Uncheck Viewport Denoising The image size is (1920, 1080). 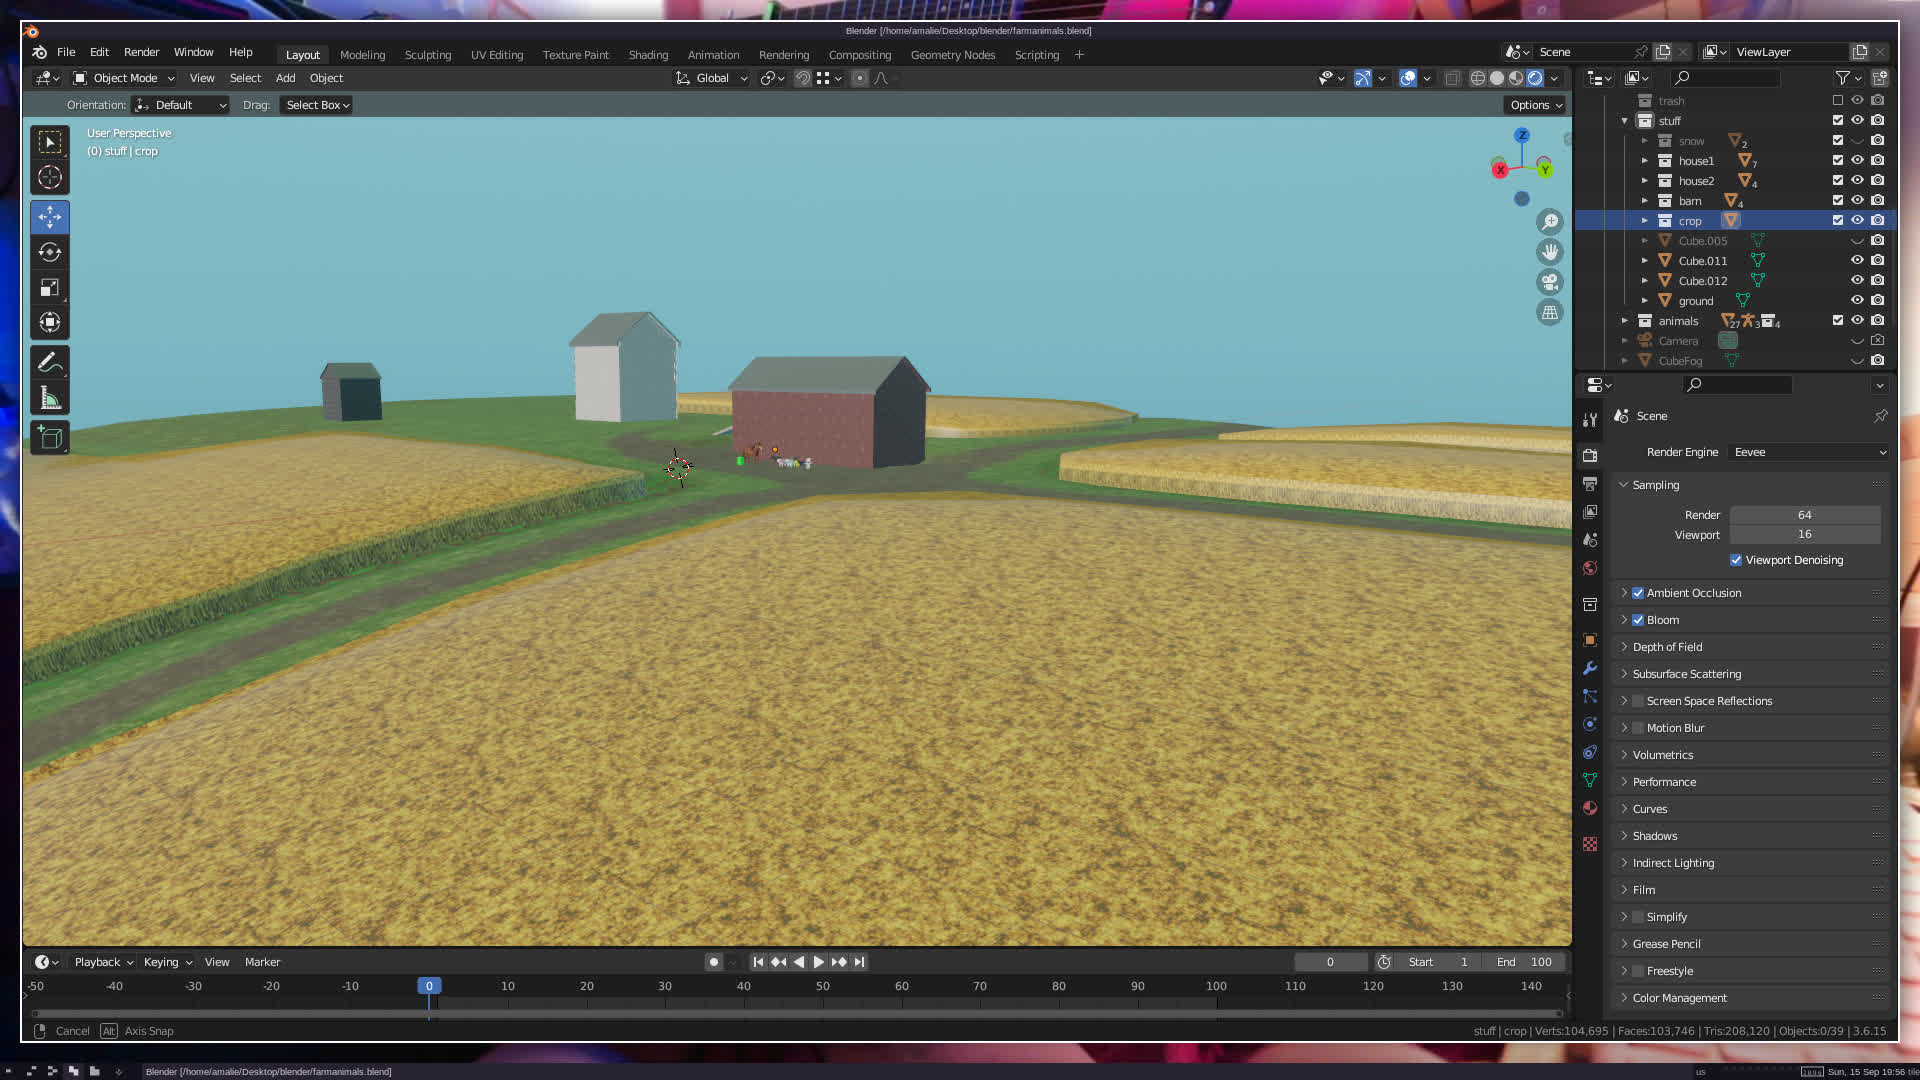pos(1736,560)
